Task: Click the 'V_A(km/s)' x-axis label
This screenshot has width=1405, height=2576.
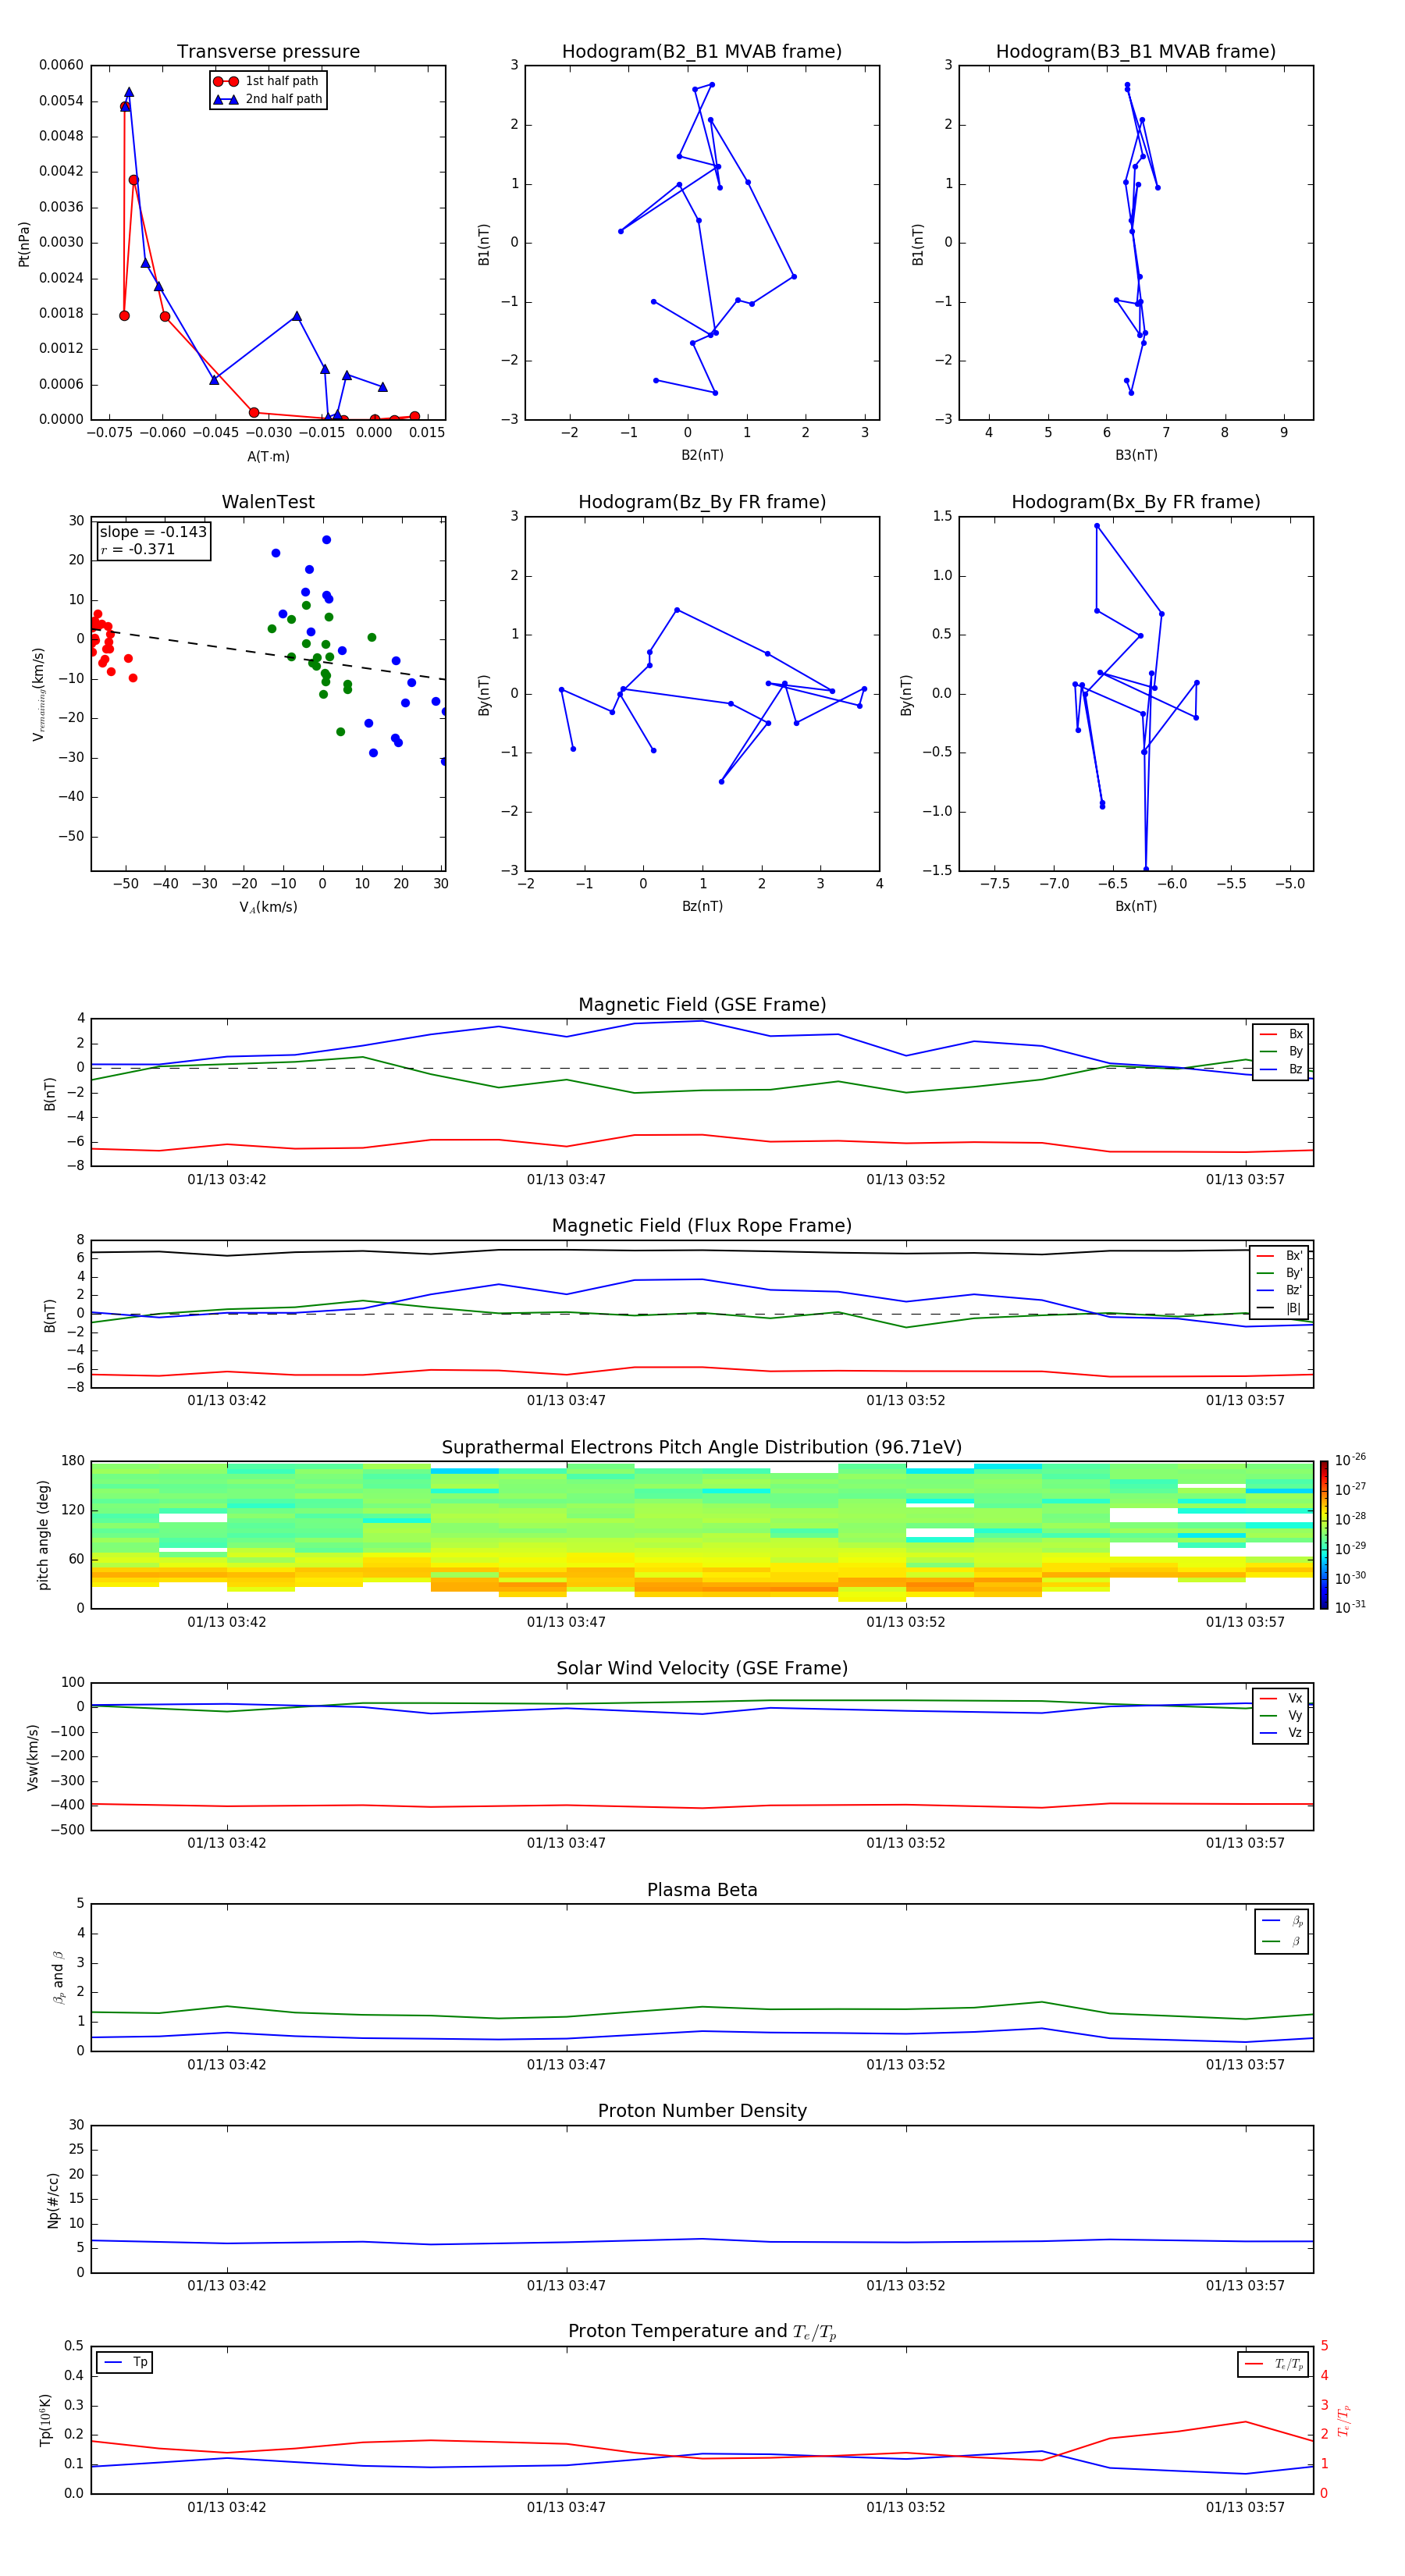Action: pyautogui.click(x=268, y=907)
